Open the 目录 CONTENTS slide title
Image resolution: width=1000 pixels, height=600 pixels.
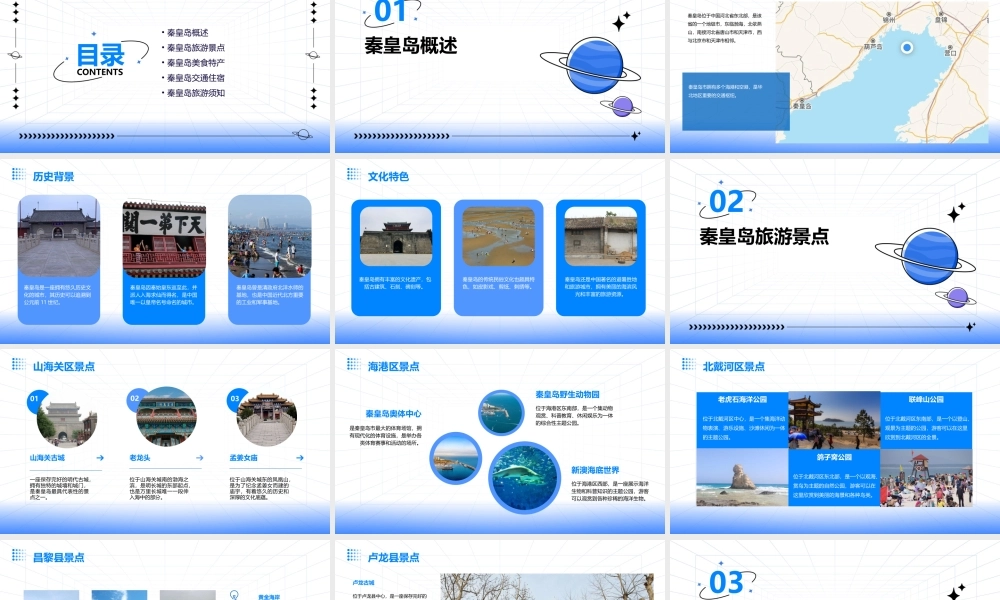click(x=100, y=60)
